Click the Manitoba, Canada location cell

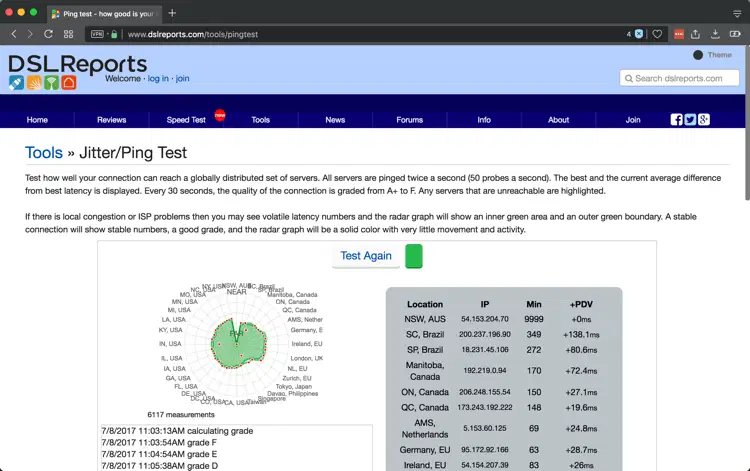pos(425,371)
